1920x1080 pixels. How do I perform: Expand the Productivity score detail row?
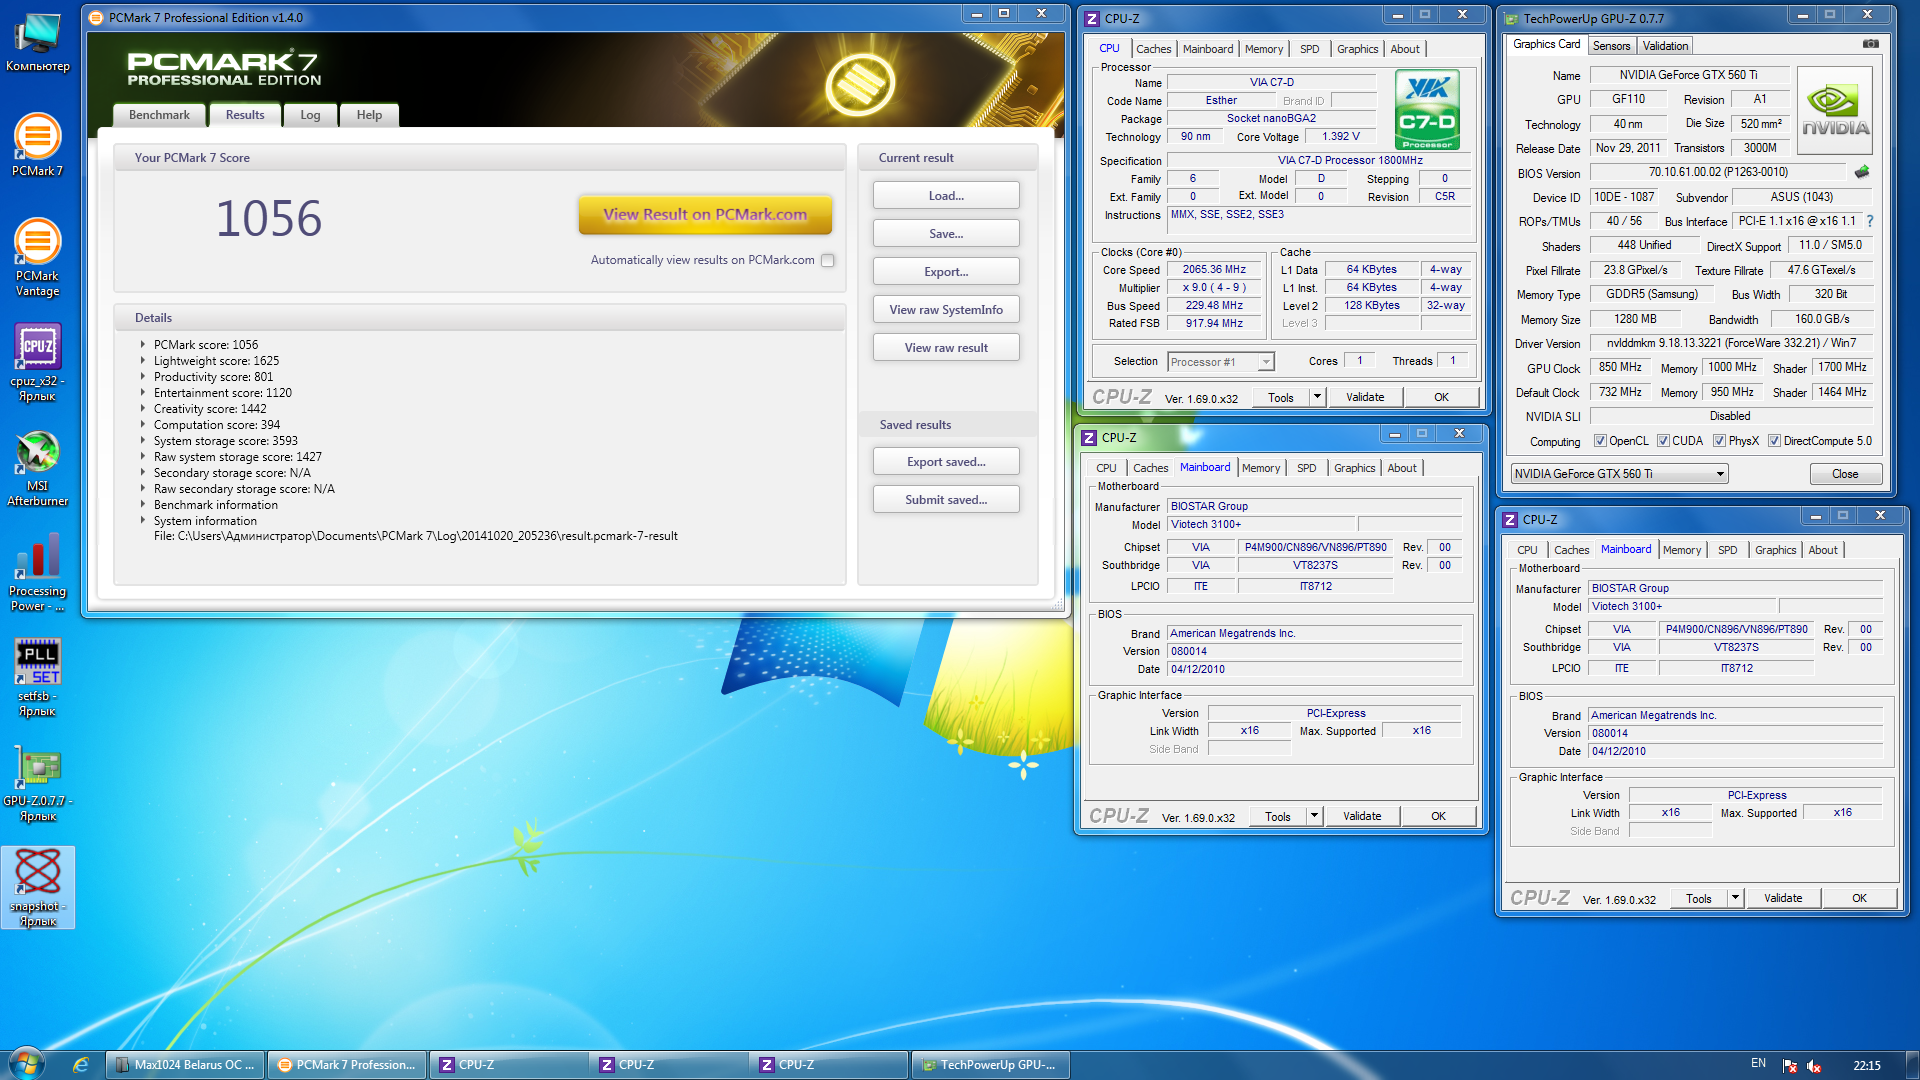pyautogui.click(x=143, y=377)
